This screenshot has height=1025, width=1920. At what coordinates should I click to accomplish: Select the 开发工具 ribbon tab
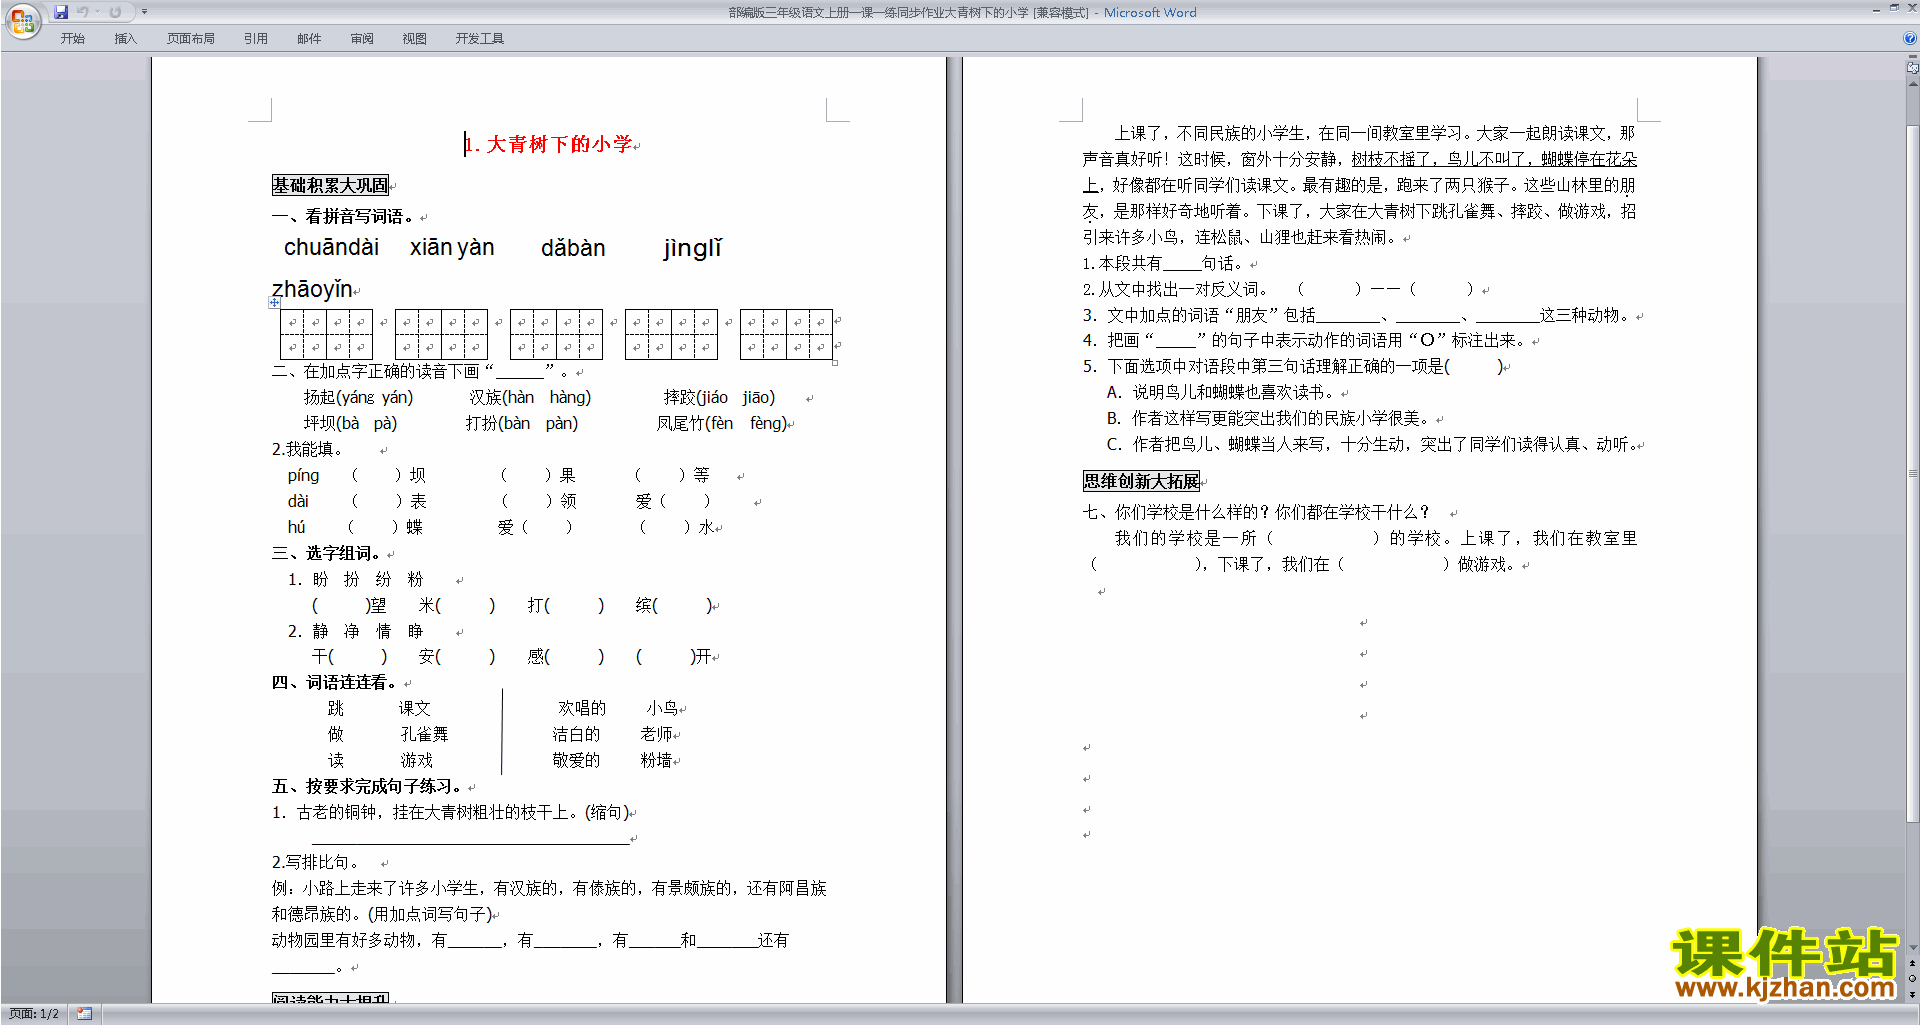pos(480,38)
